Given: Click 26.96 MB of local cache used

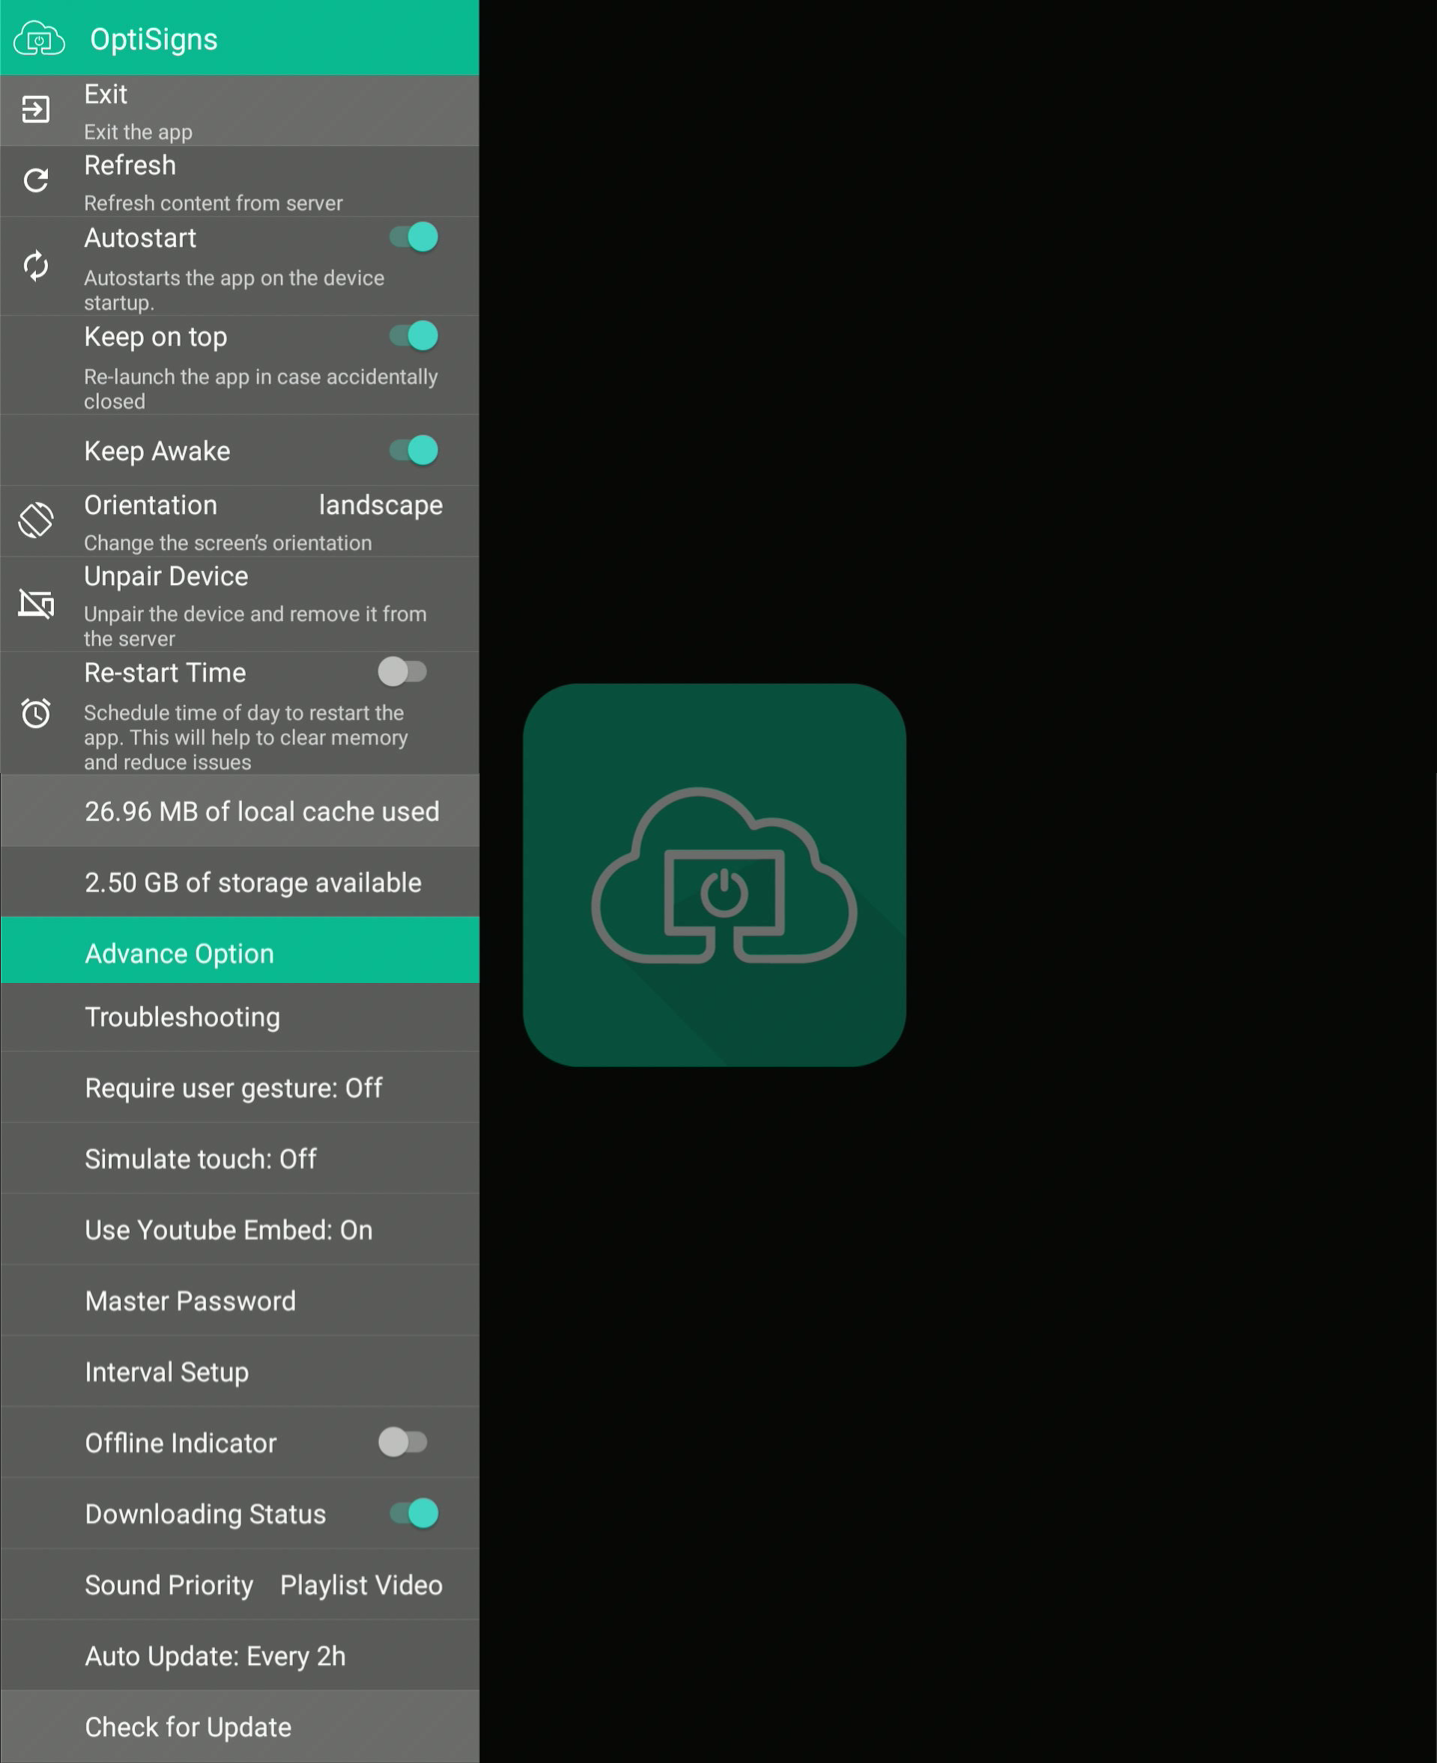Looking at the screenshot, I should (240, 811).
